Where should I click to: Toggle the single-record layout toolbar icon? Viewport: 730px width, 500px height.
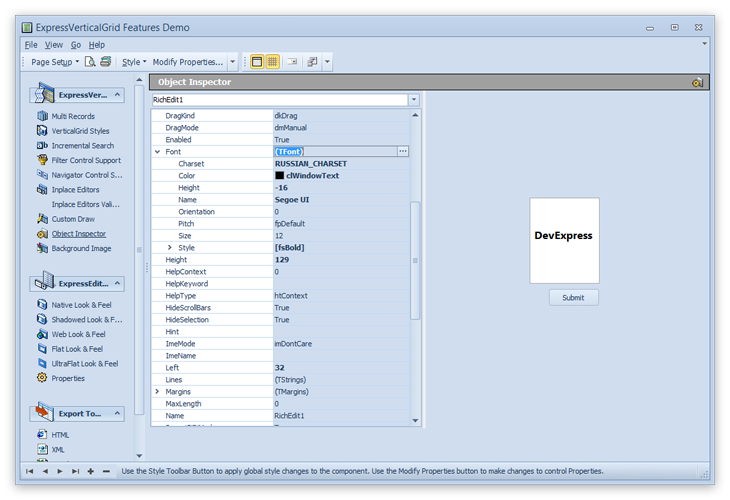coord(257,61)
